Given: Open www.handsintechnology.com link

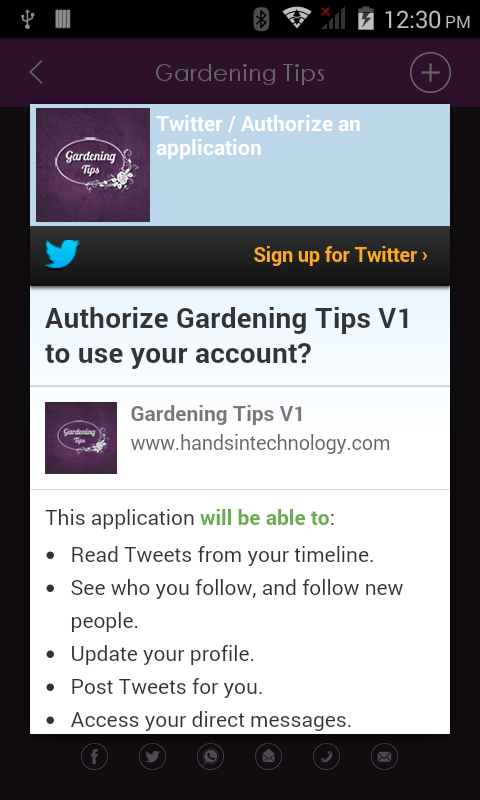Looking at the screenshot, I should click(x=260, y=443).
